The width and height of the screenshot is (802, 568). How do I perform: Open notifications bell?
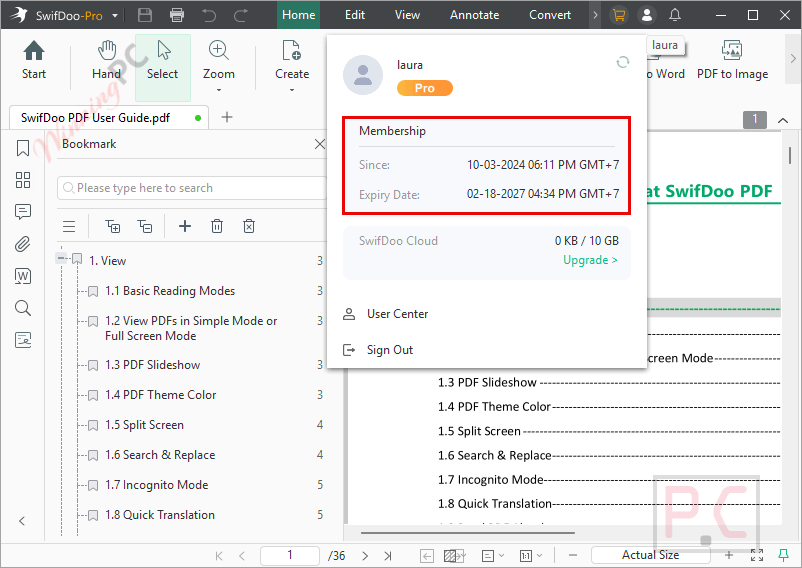(x=675, y=15)
